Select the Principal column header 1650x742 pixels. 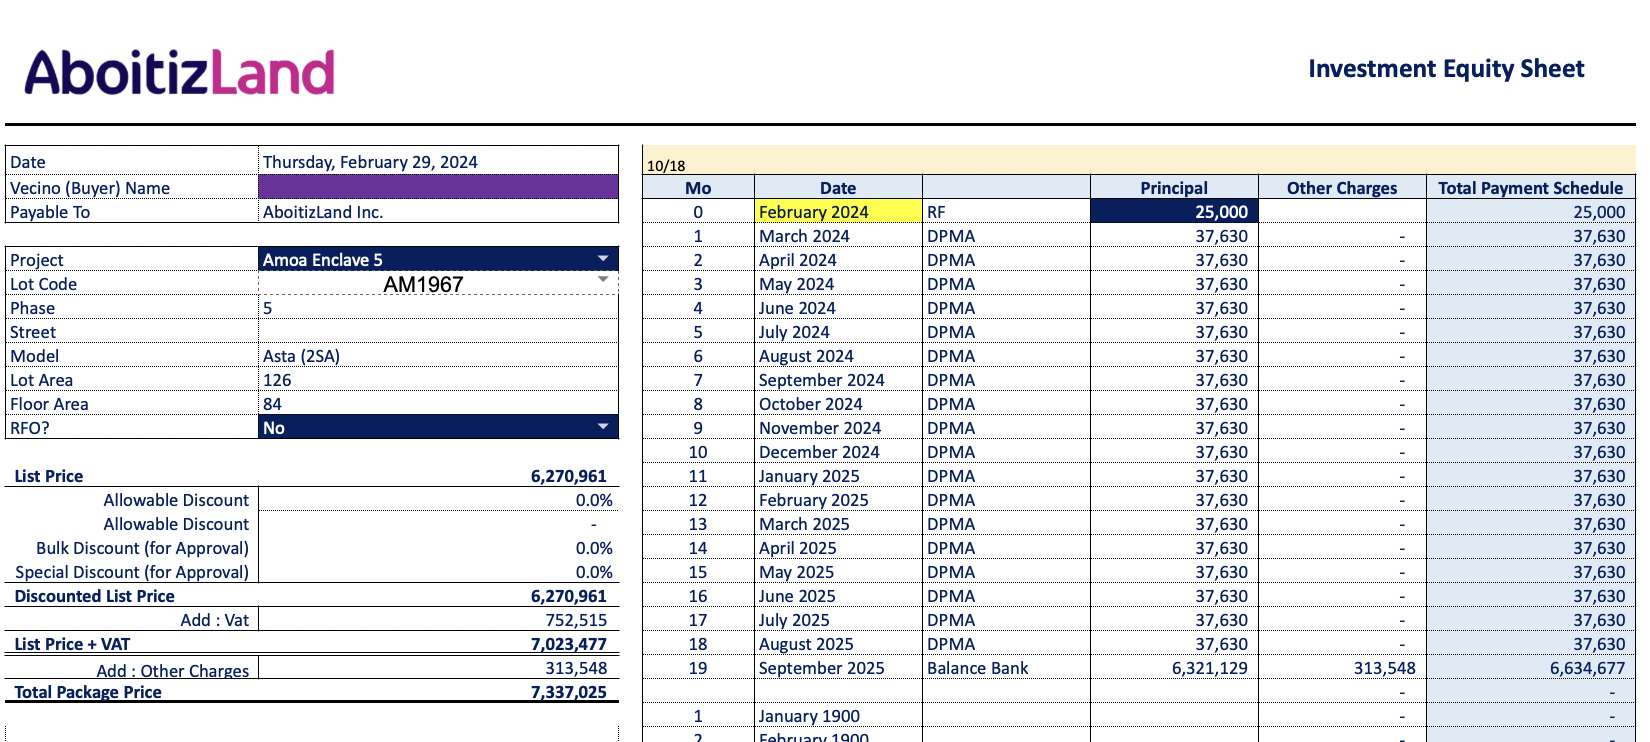pos(1173,188)
